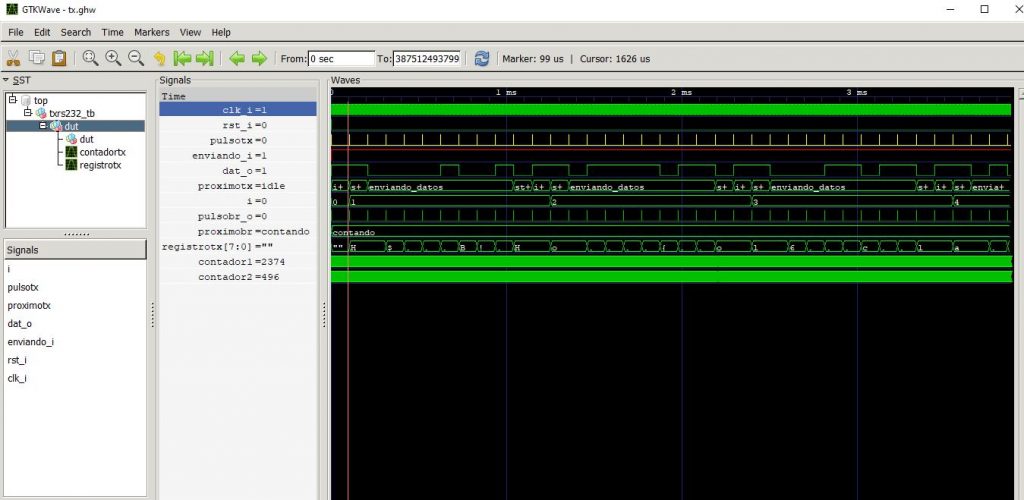The image size is (1024, 500).
Task: Zoom in with the plus magnifier
Action: pos(113,59)
